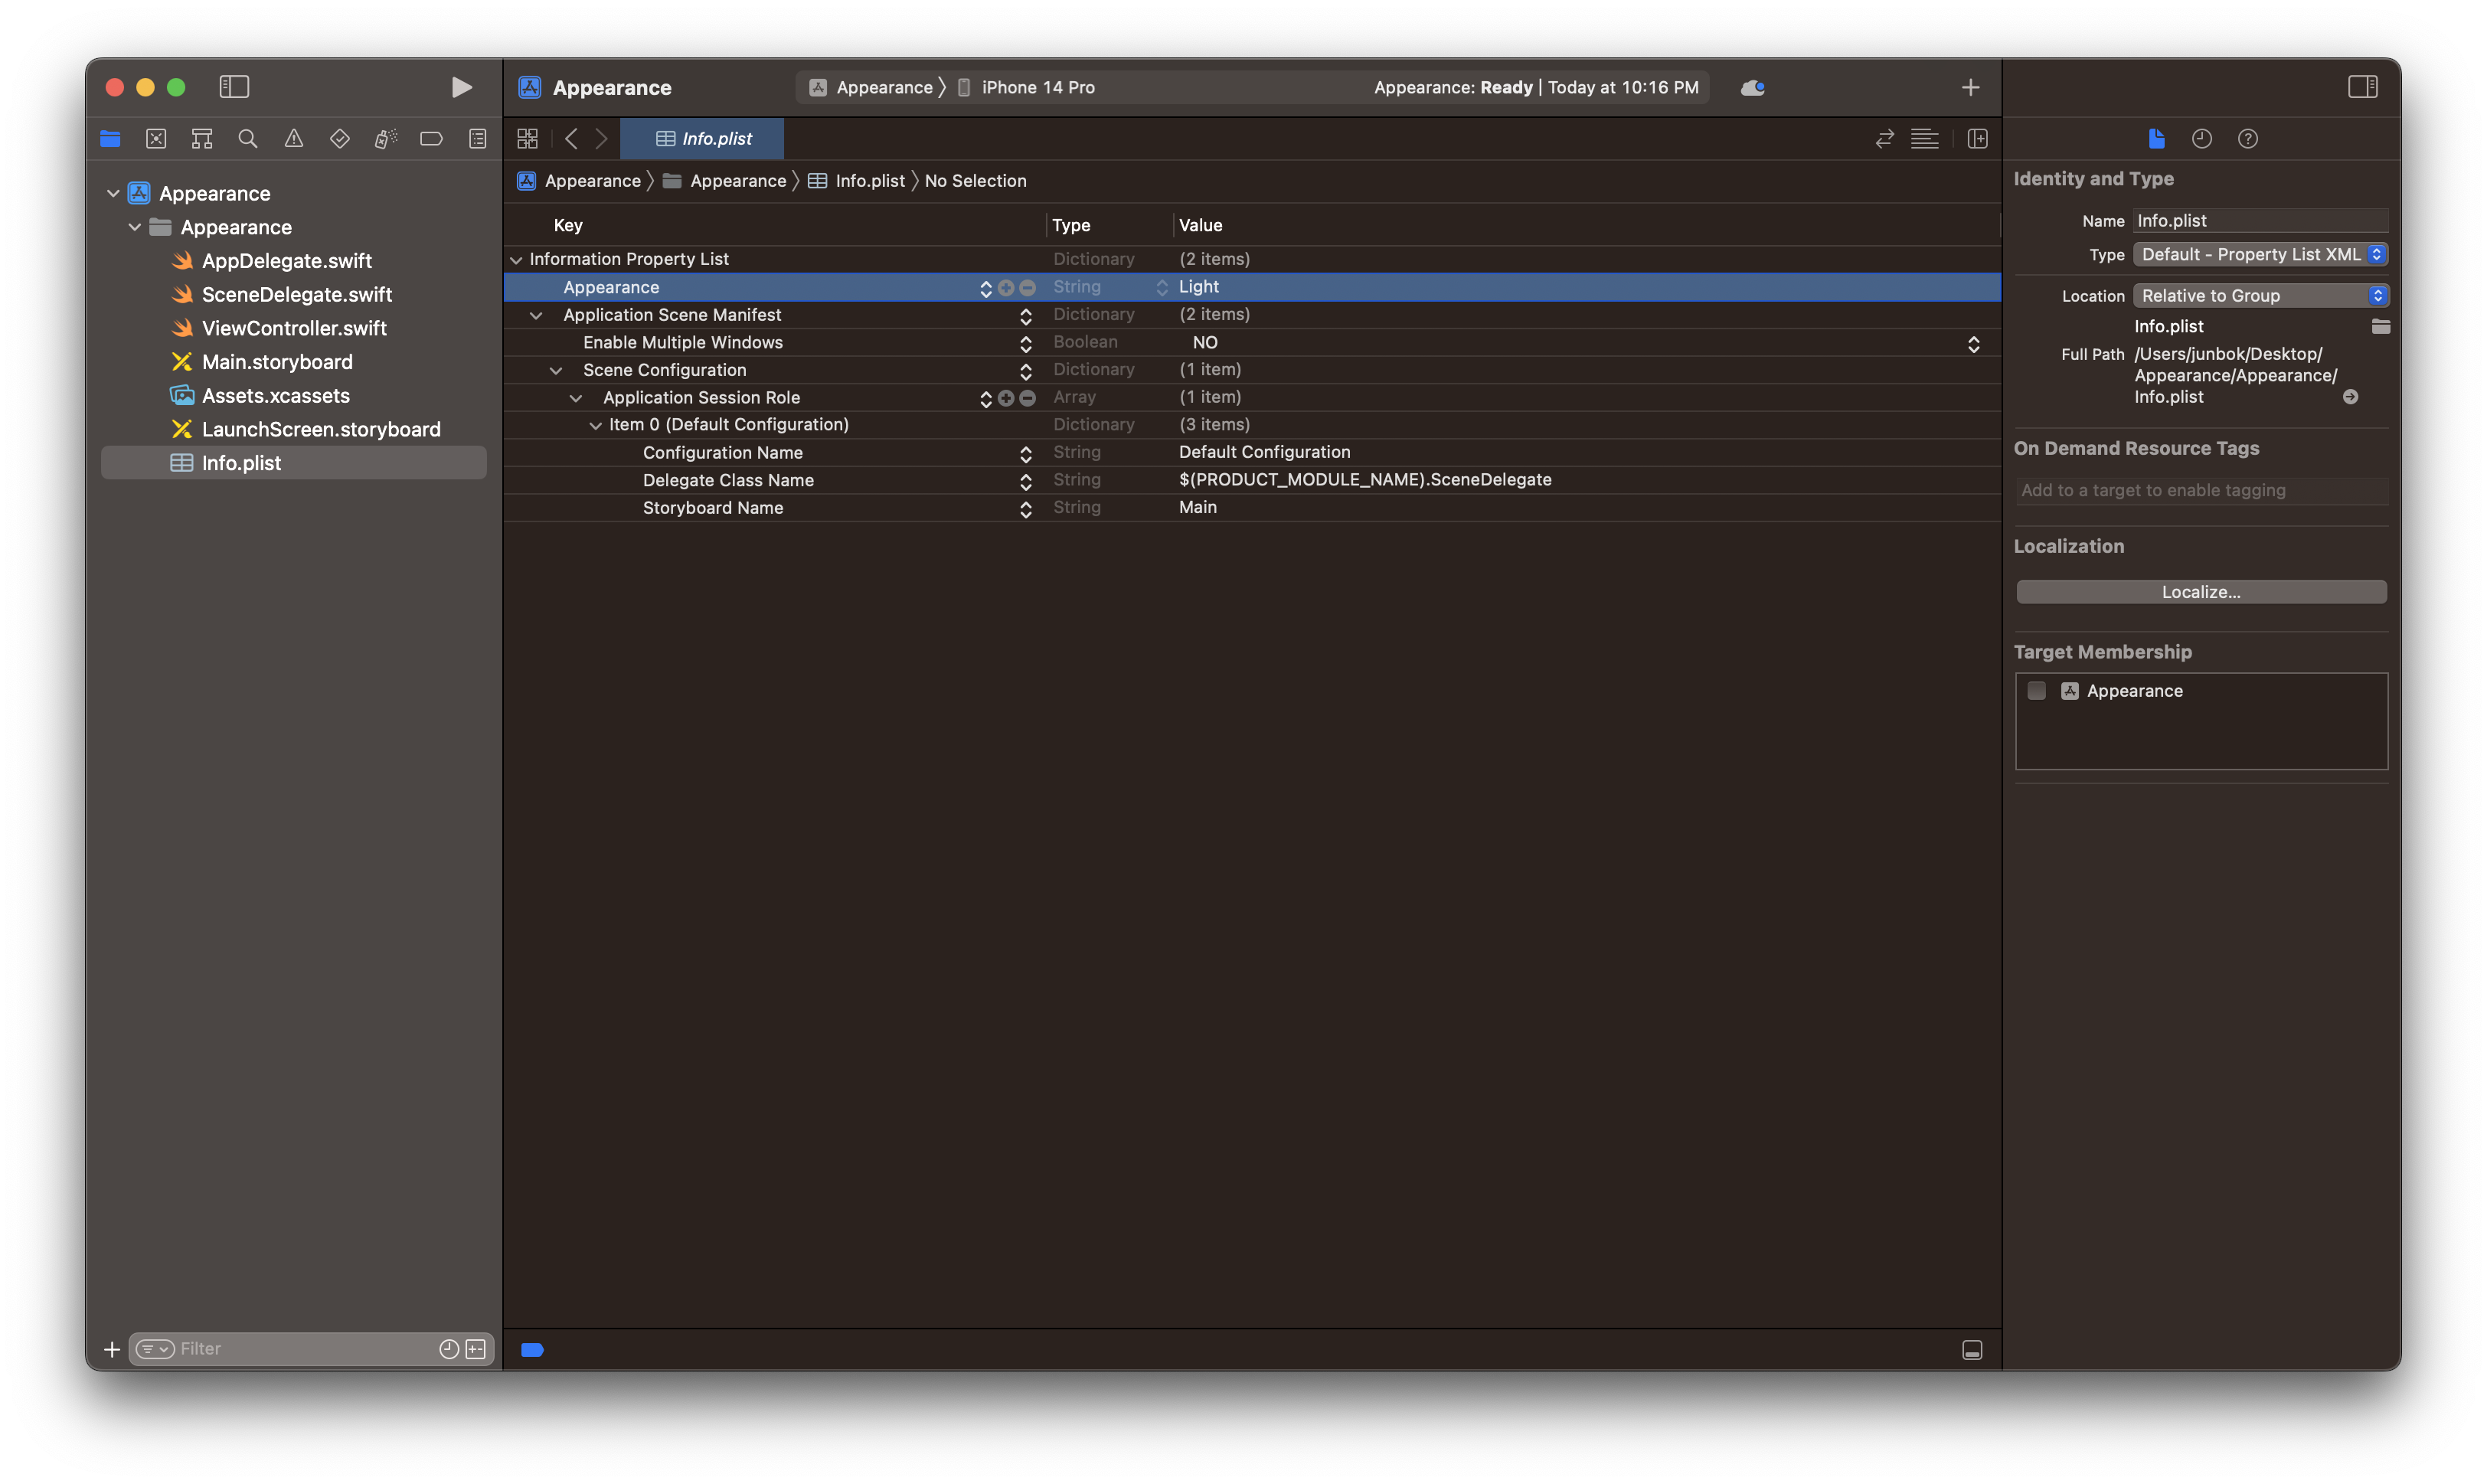The image size is (2487, 1484).
Task: Click the Localize… button
Action: click(x=2200, y=592)
